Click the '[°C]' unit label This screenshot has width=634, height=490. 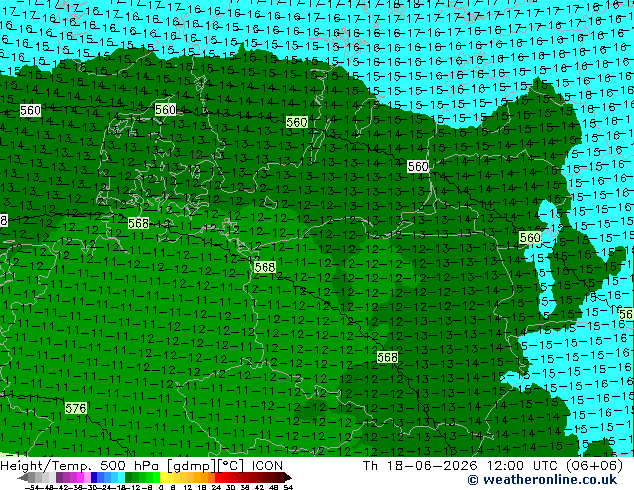click(x=230, y=466)
